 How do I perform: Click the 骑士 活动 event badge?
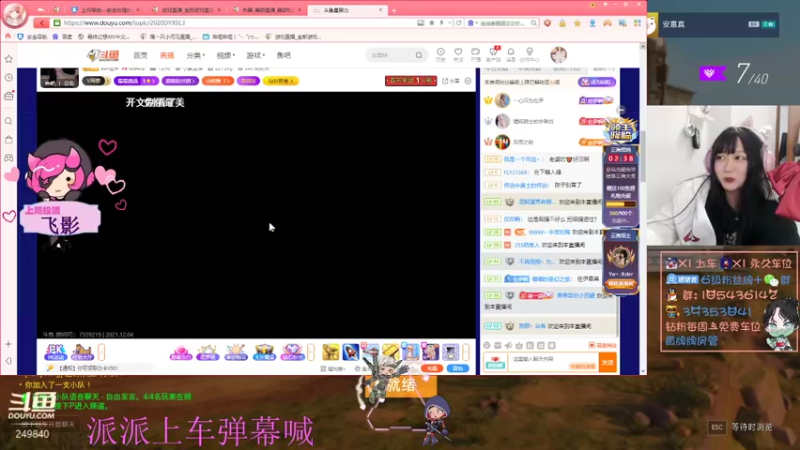(x=620, y=131)
